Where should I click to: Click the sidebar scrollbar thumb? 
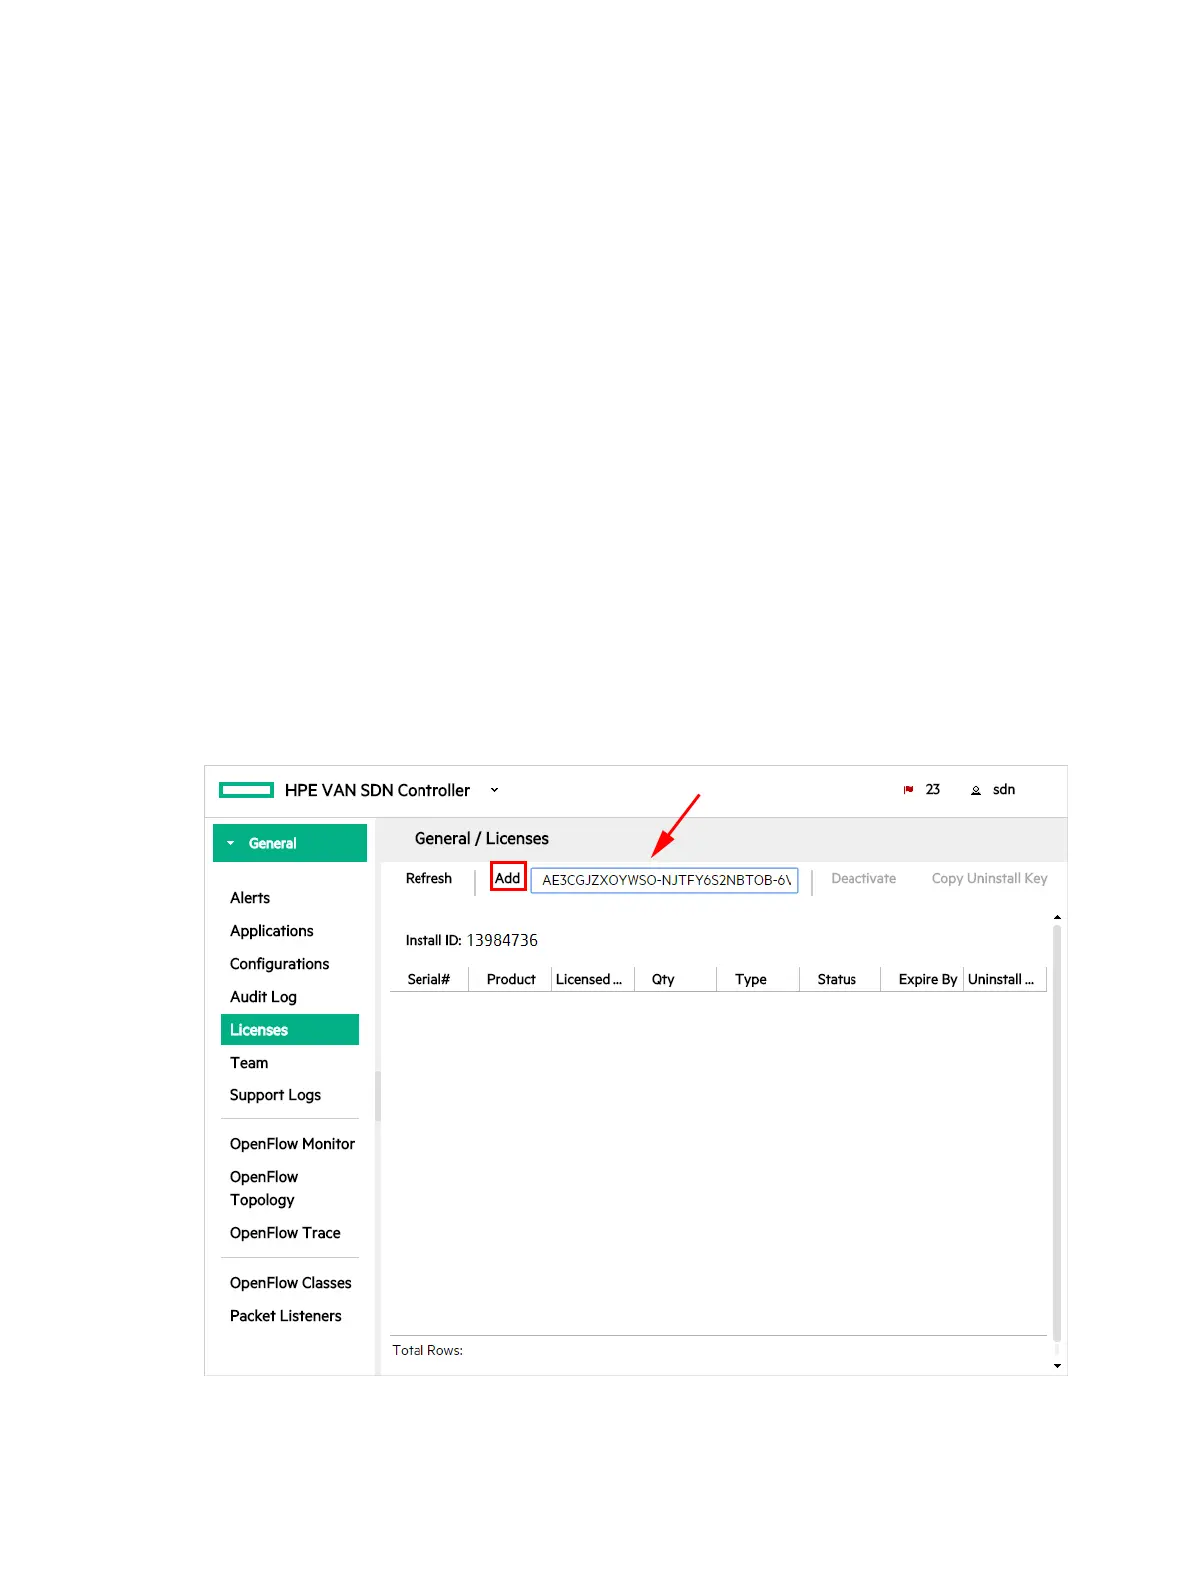pyautogui.click(x=378, y=1096)
